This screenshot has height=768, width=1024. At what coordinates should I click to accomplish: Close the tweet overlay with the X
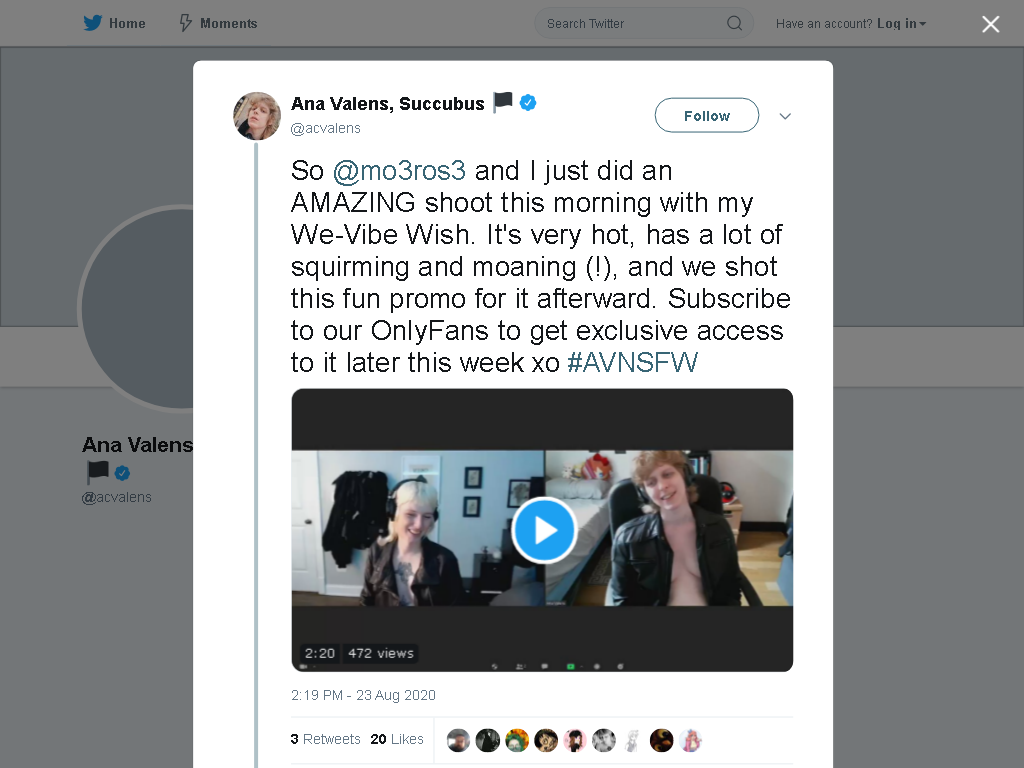tap(990, 24)
